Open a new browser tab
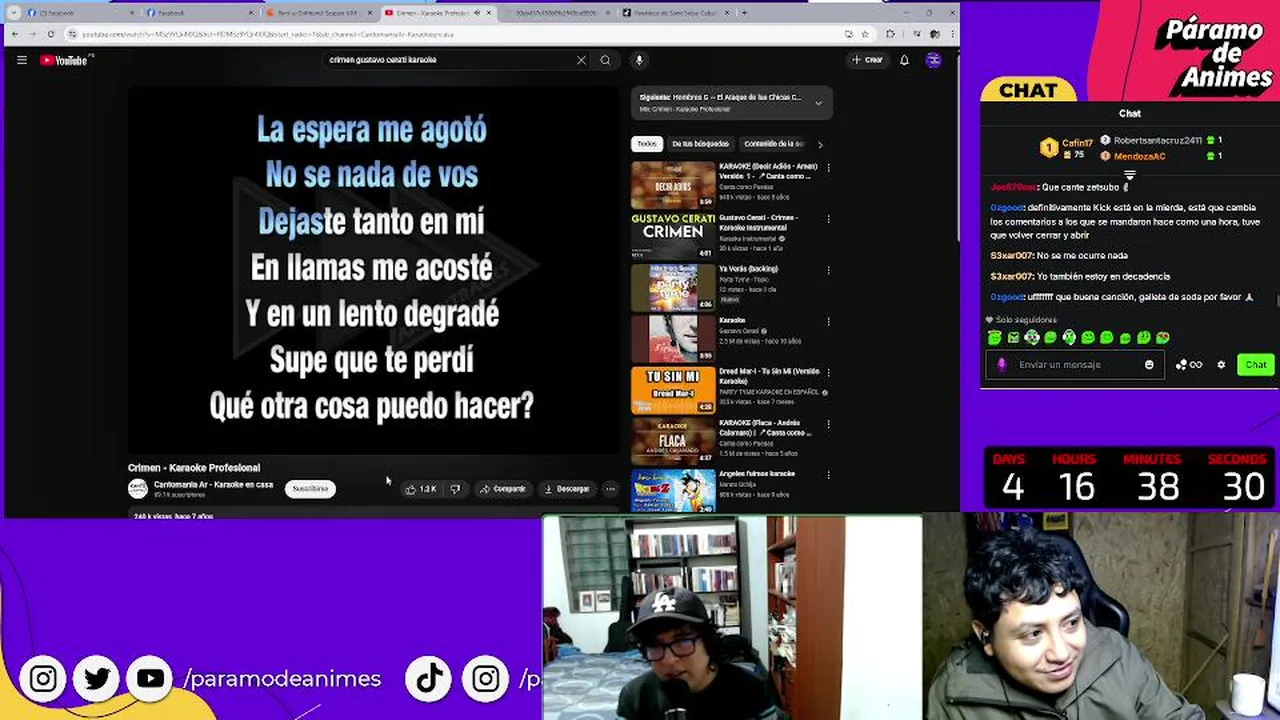 [744, 13]
